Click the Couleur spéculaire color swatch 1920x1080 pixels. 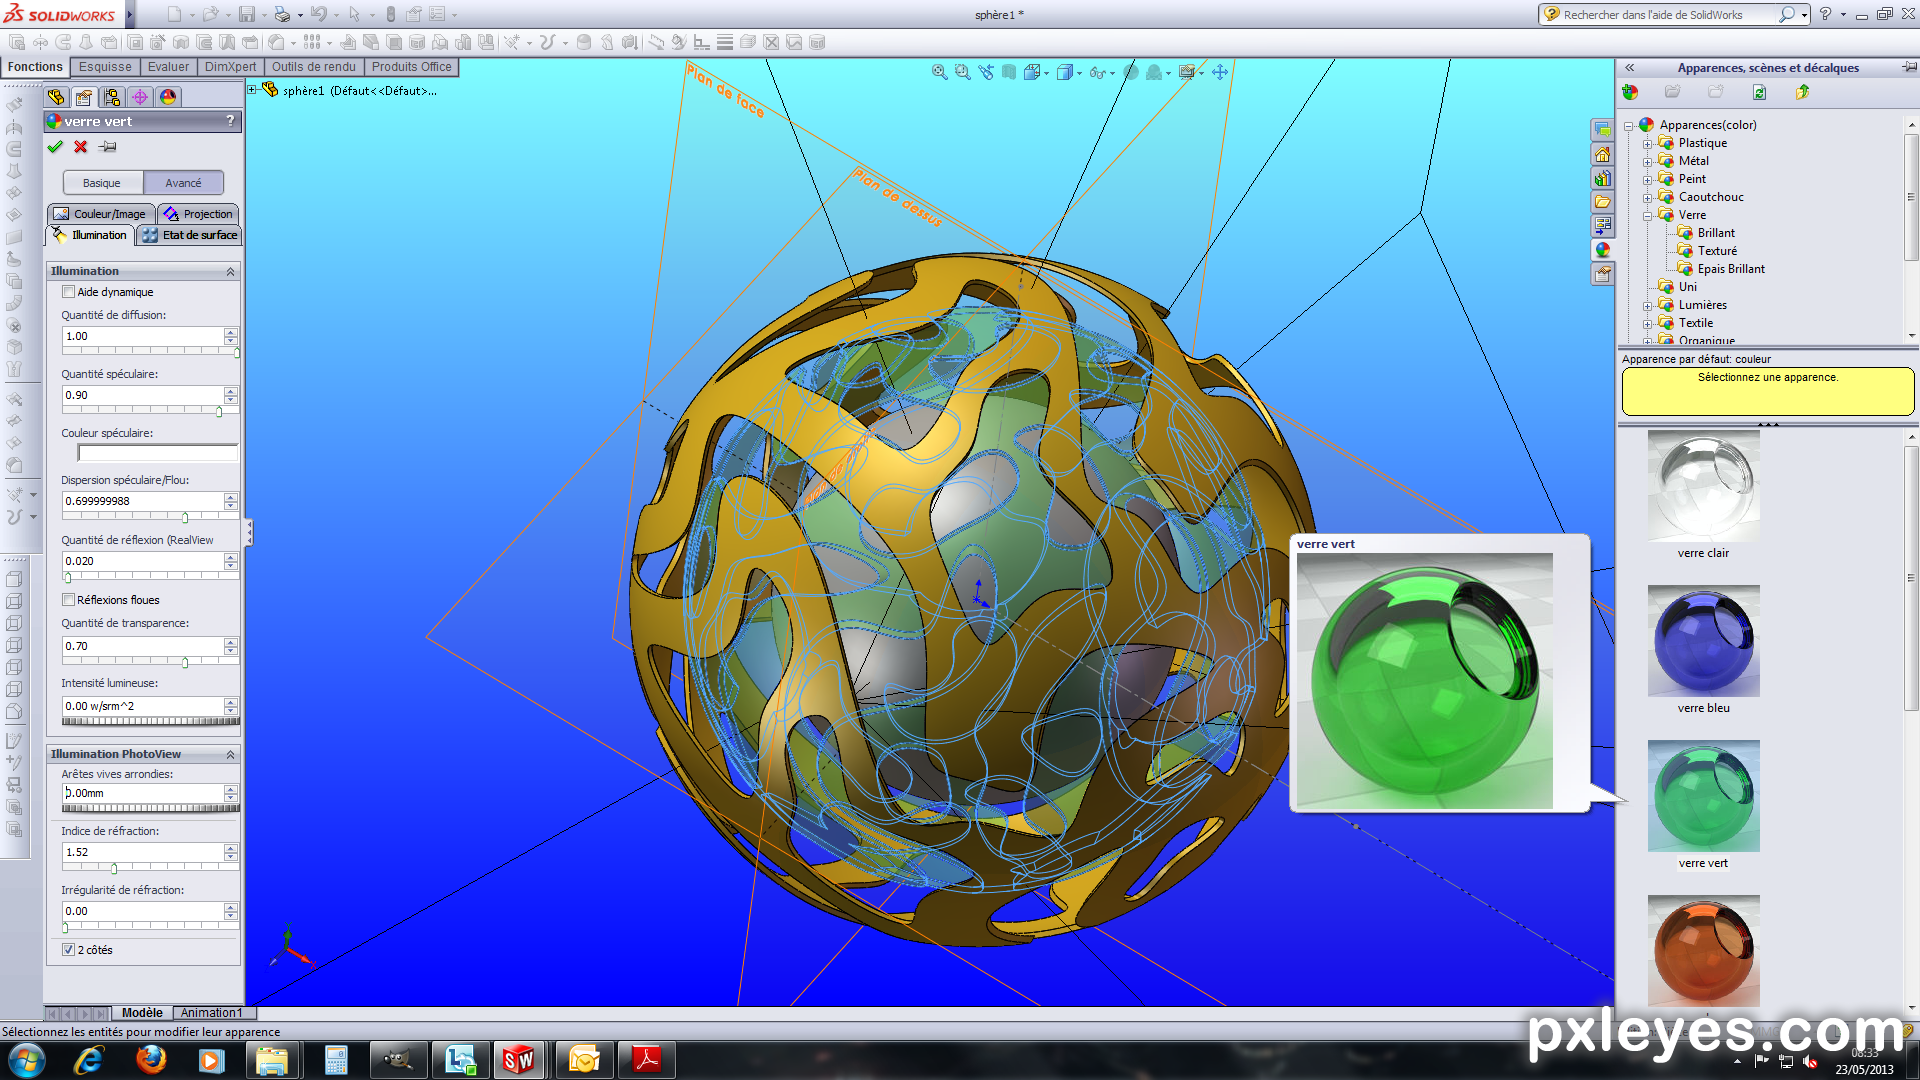(x=158, y=453)
